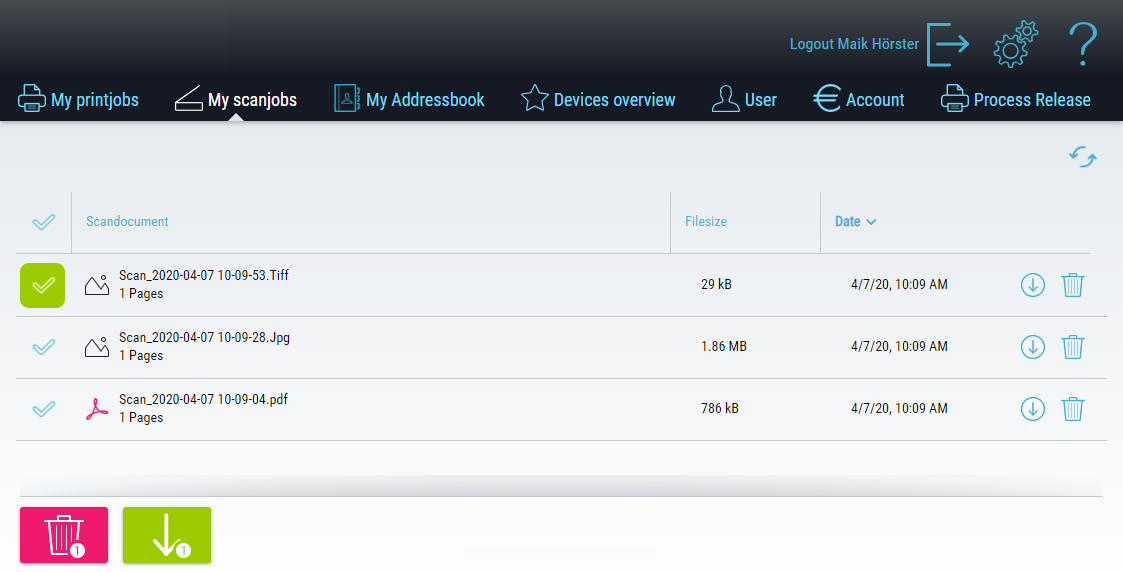Open the My printjobs tab
1123x572 pixels.
pyautogui.click(x=79, y=99)
